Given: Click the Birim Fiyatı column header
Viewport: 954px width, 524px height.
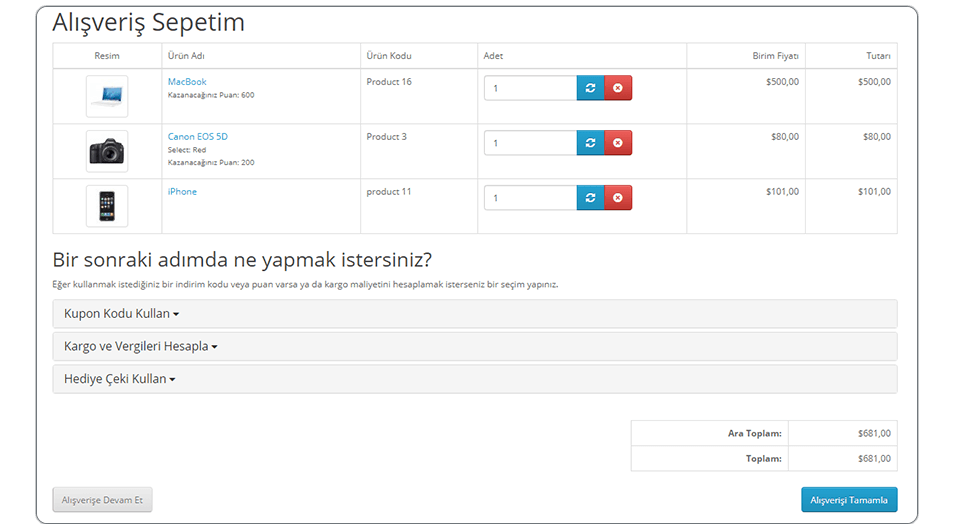Looking at the screenshot, I should click(x=775, y=55).
